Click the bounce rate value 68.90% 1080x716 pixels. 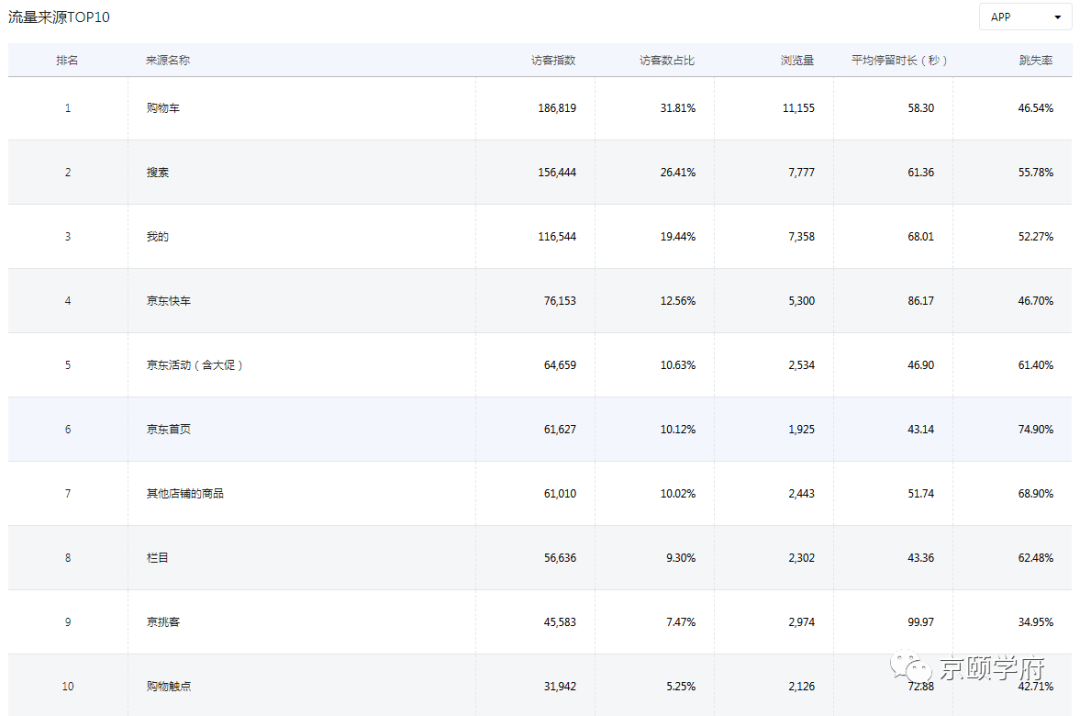coord(1035,494)
